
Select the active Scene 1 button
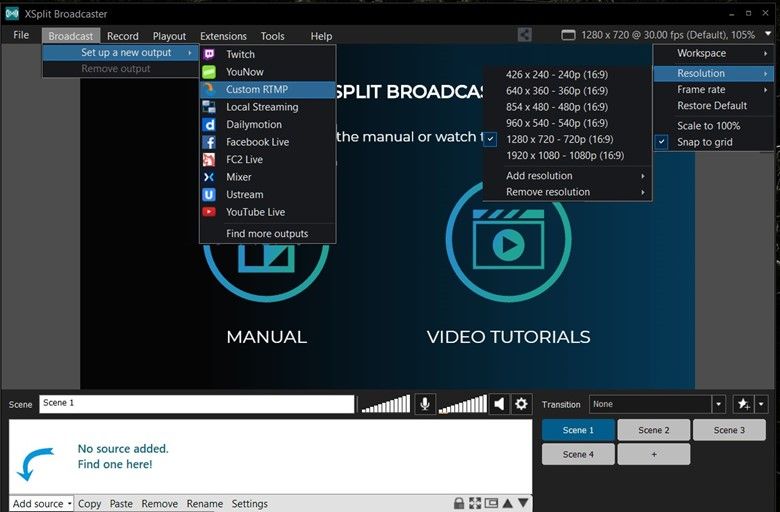point(578,430)
